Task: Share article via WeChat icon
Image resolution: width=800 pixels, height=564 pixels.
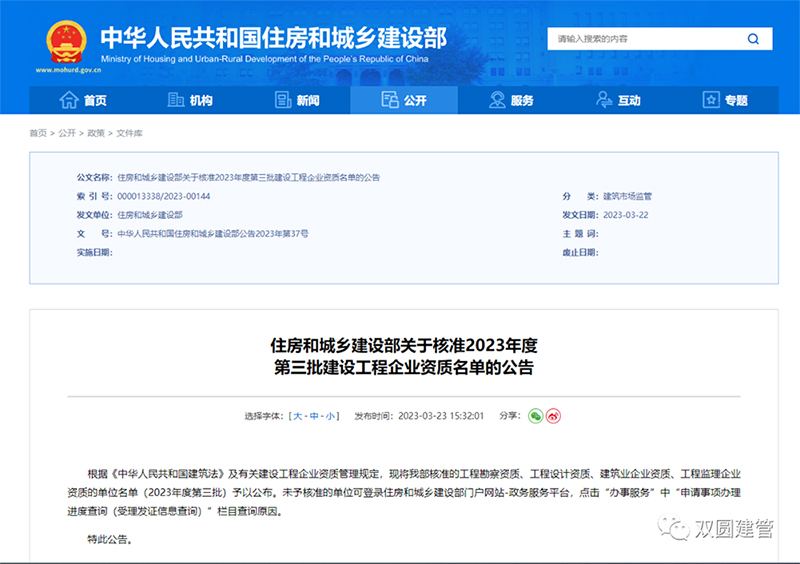Action: coord(535,415)
